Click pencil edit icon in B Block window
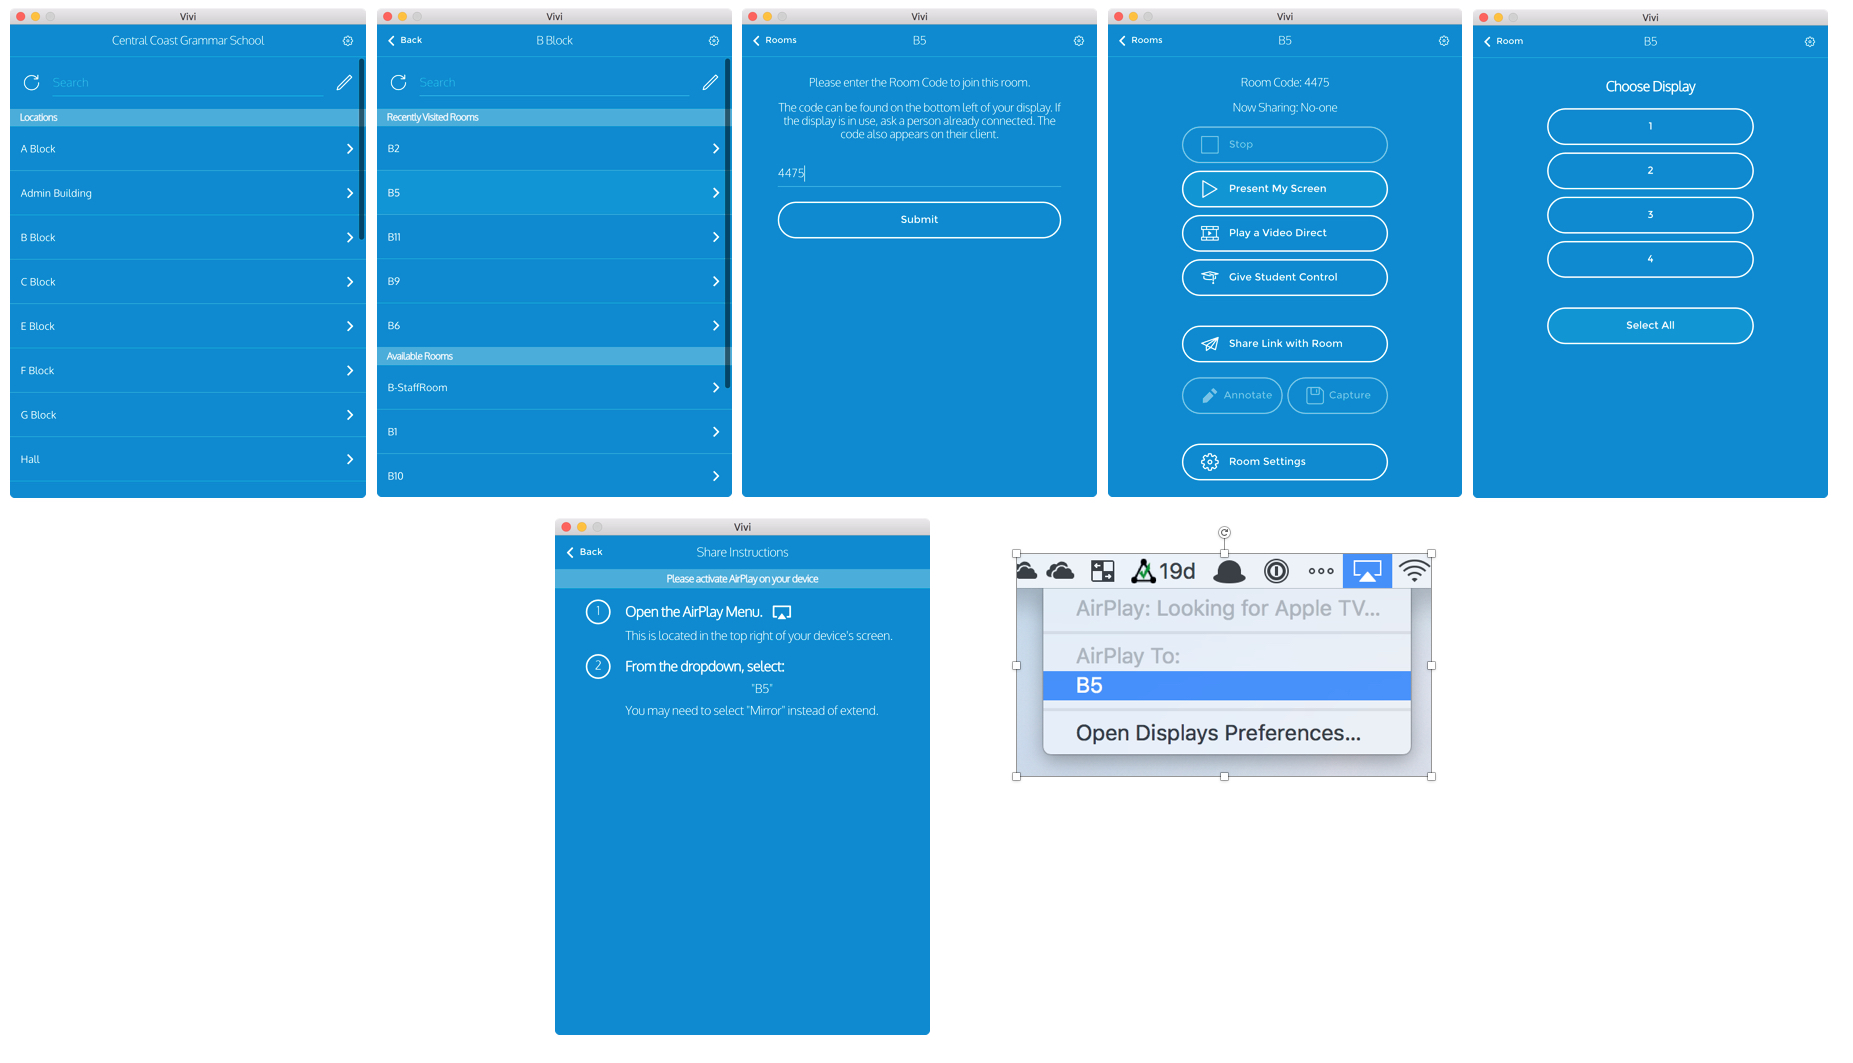The height and width of the screenshot is (1063, 1853). 710,82
